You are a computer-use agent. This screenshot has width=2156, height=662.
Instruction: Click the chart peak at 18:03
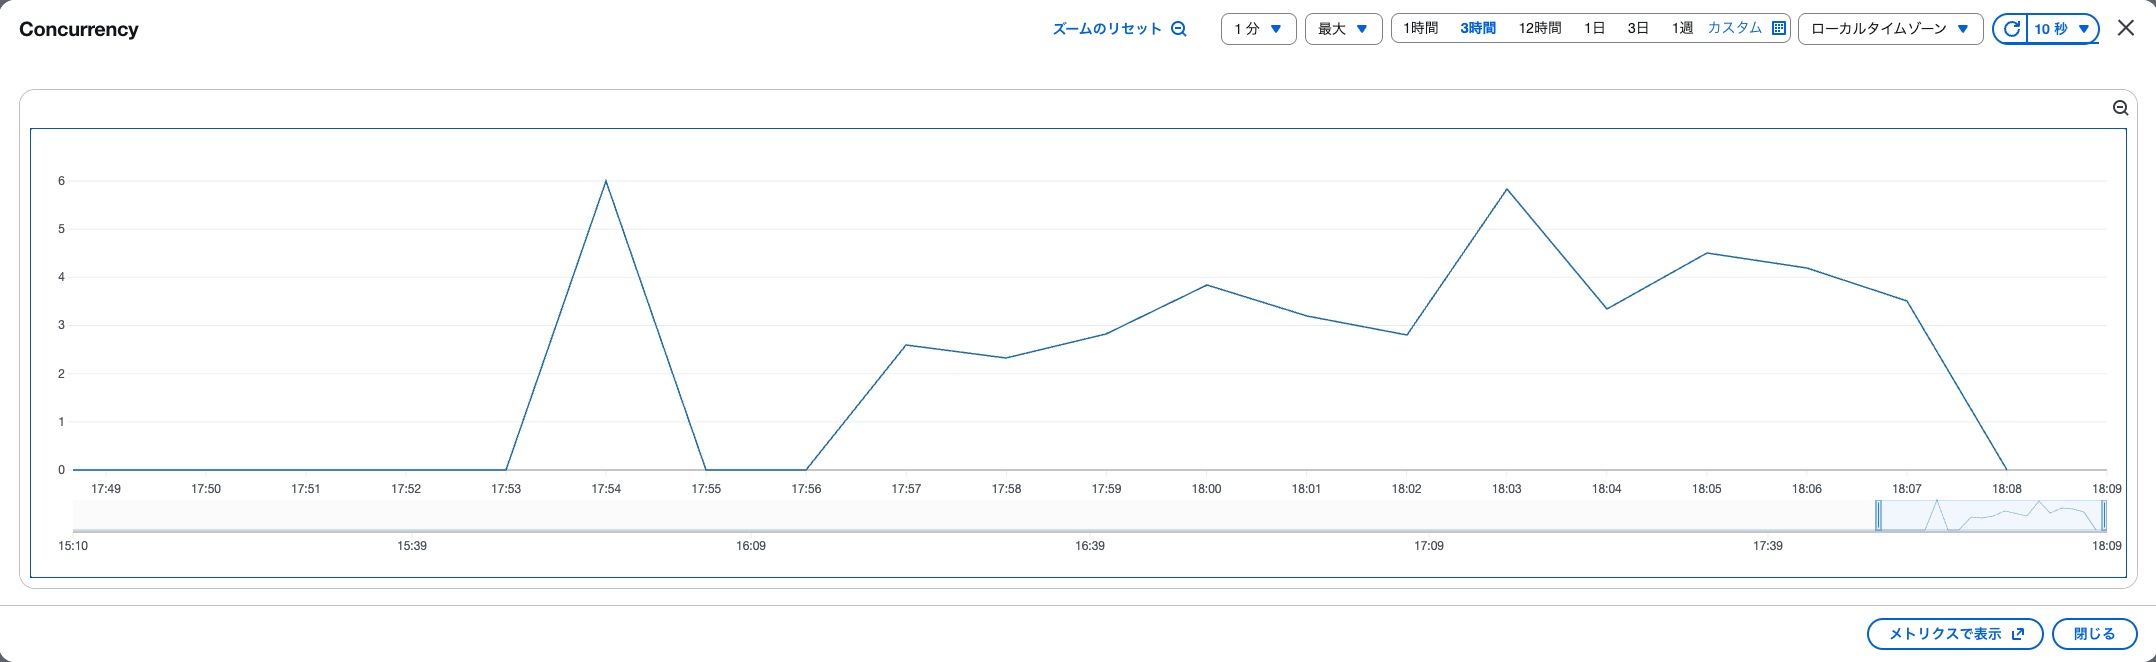[x=1507, y=189]
